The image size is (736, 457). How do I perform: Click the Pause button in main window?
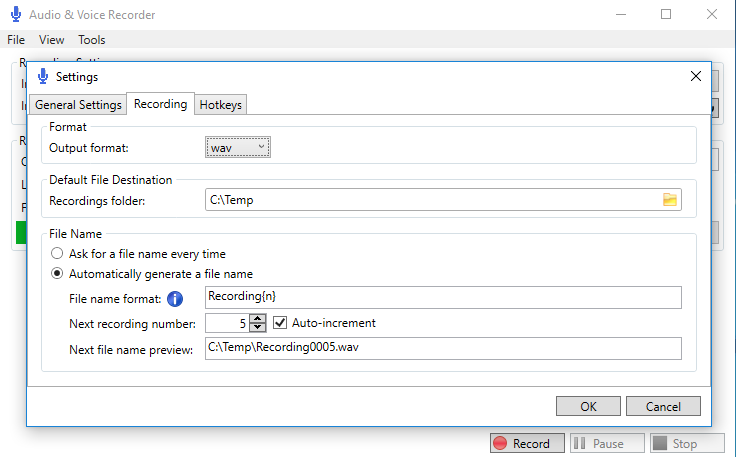(607, 443)
